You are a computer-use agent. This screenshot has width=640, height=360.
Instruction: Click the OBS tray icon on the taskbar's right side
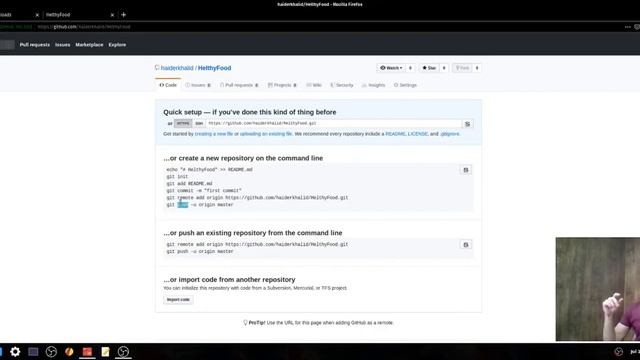click(619, 351)
